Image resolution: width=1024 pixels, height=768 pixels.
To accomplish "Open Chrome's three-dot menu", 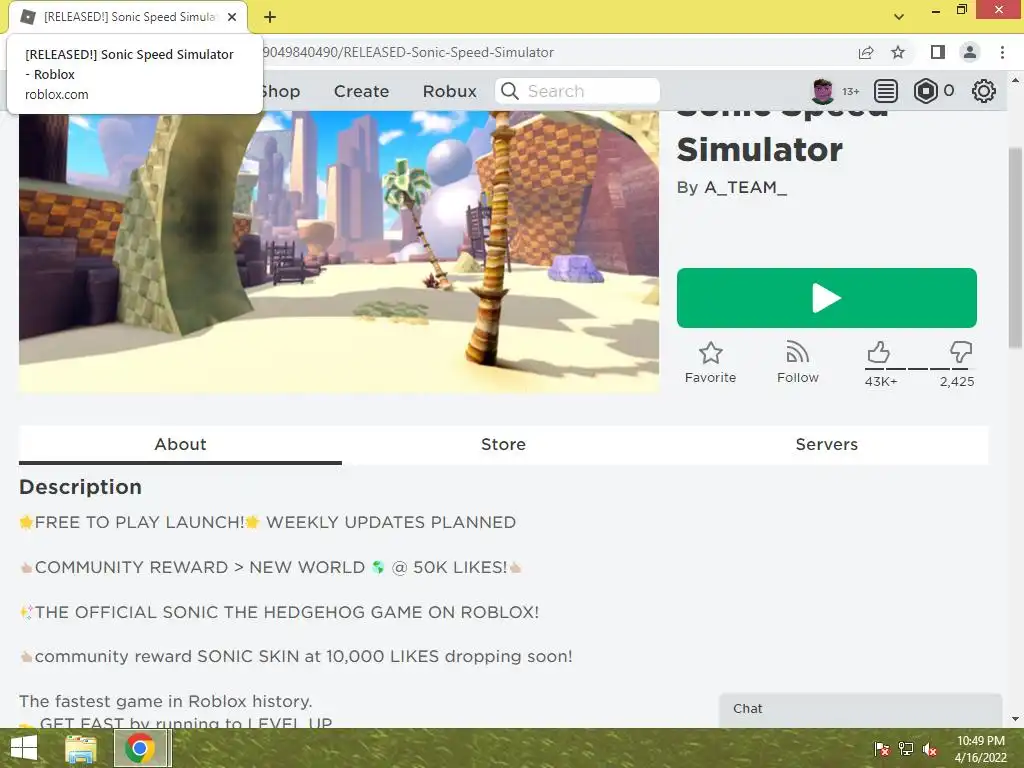I will (1002, 52).
